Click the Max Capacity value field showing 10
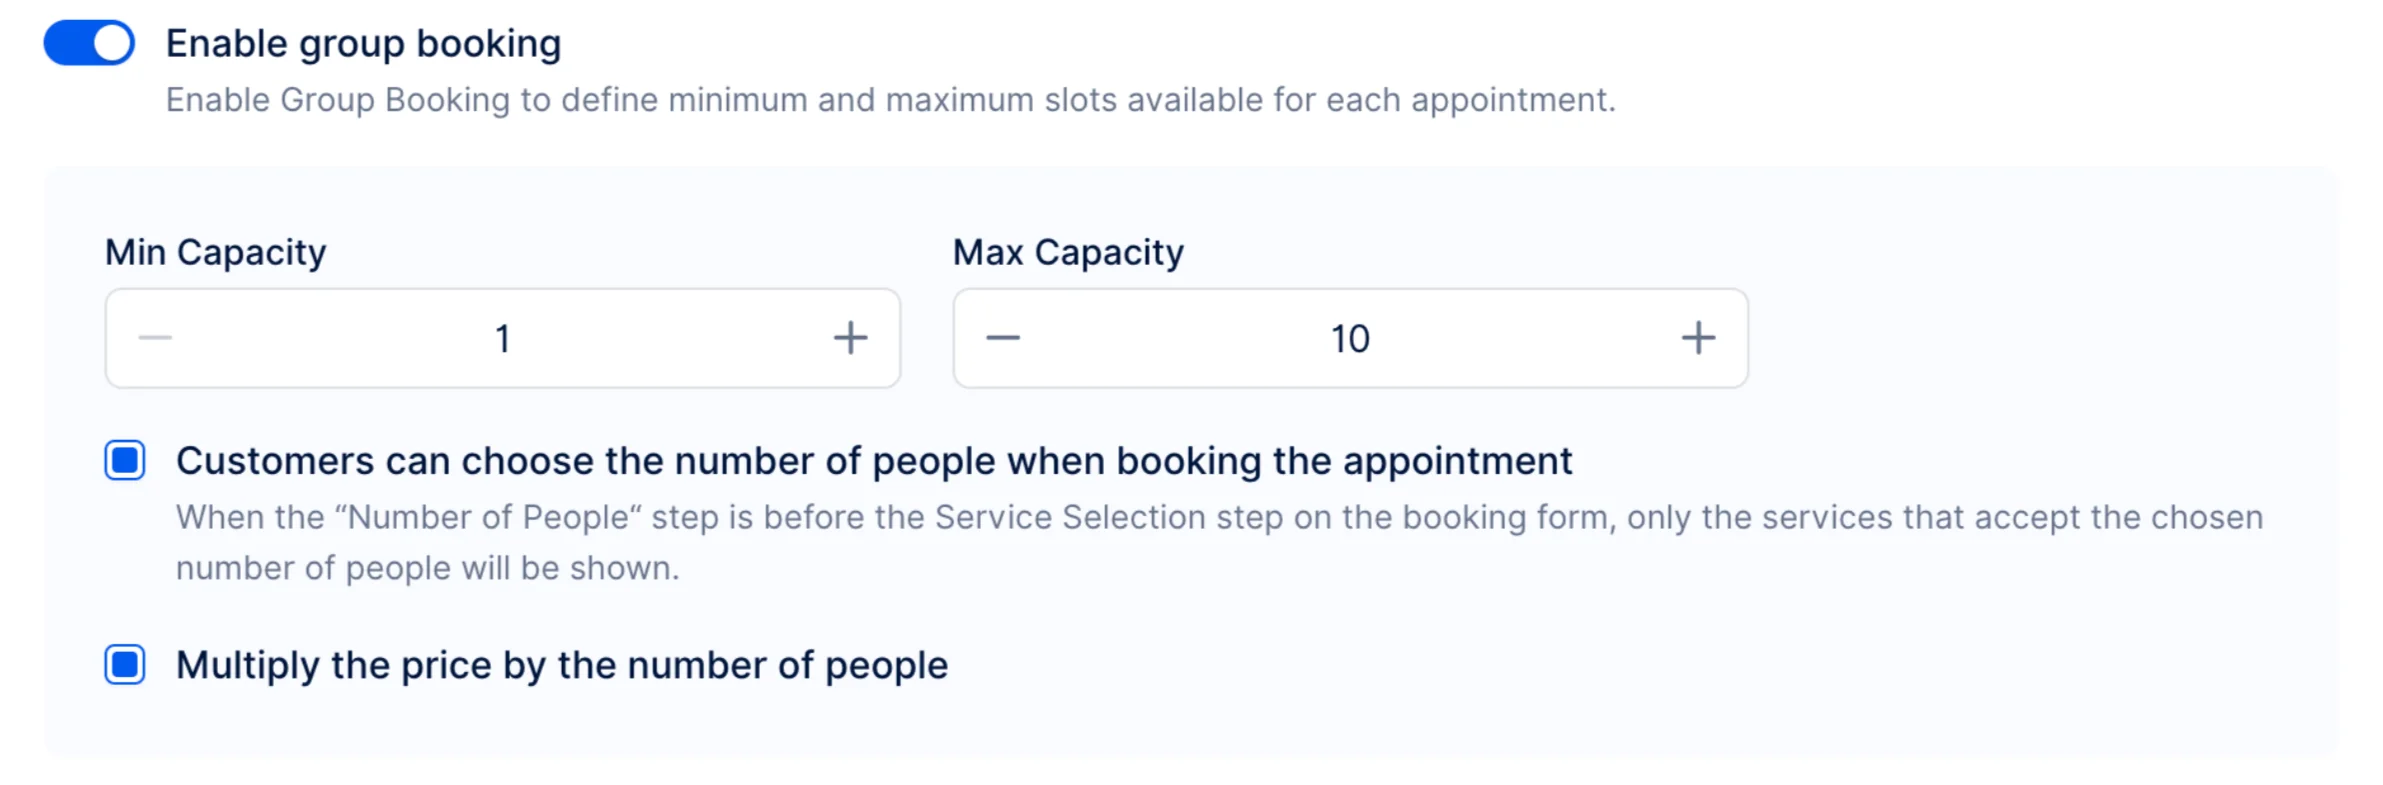The height and width of the screenshot is (785, 2383). [1349, 339]
